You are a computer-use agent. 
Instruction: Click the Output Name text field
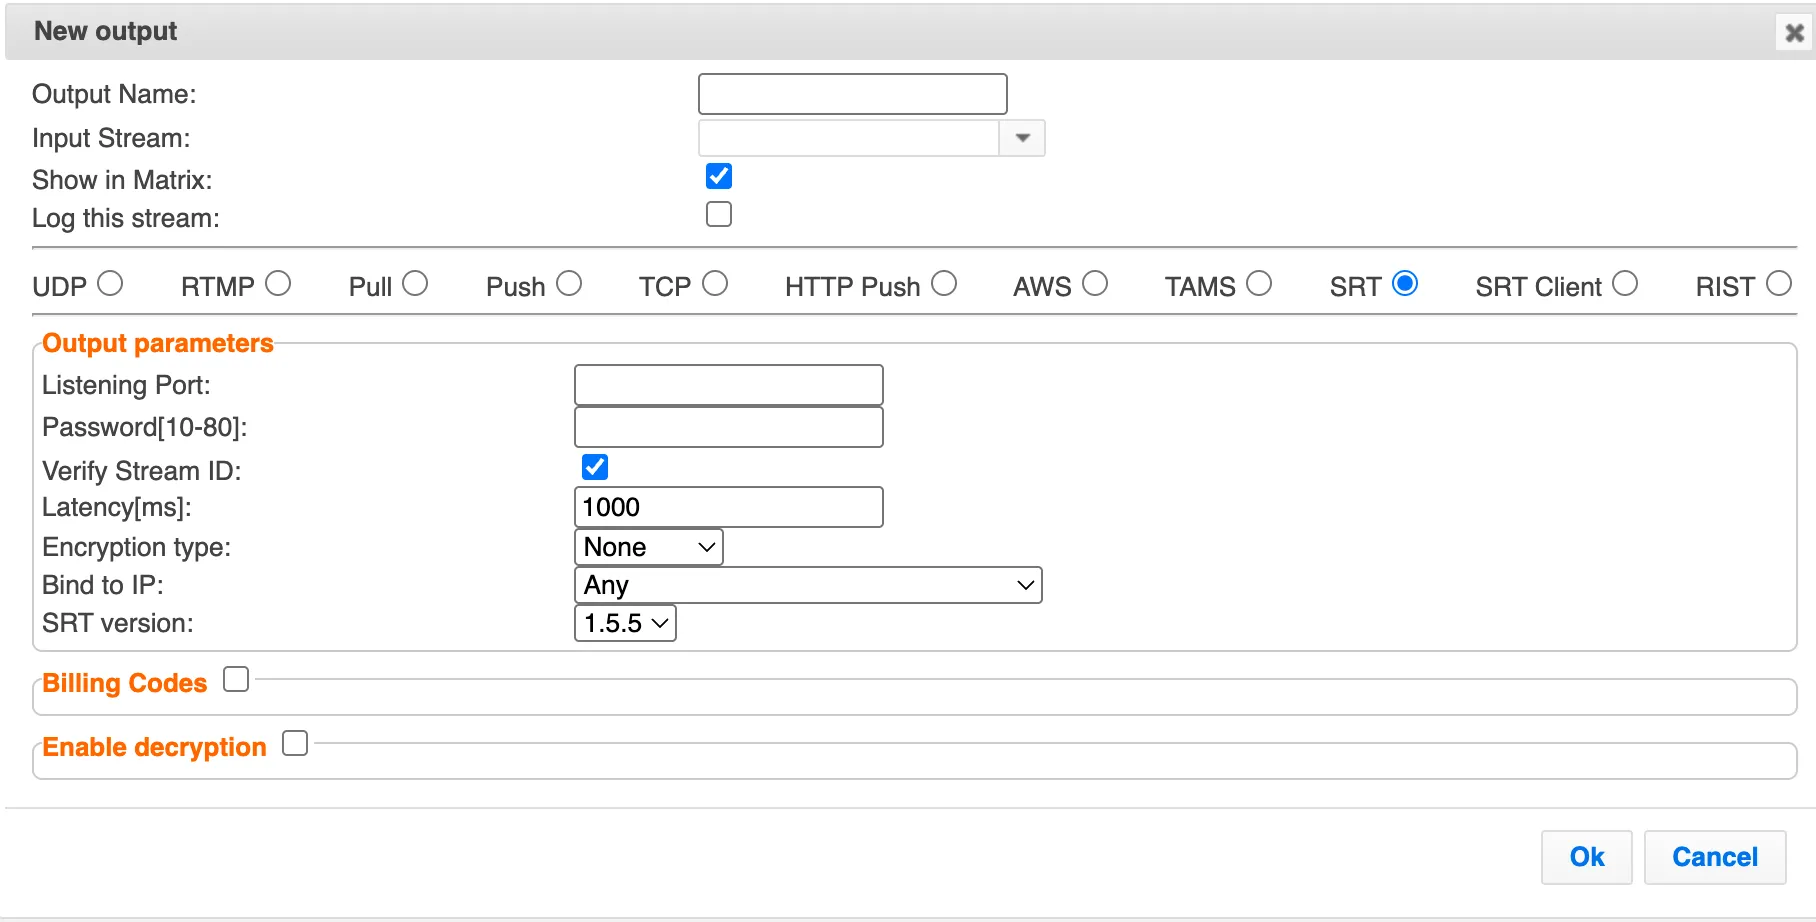(x=852, y=94)
